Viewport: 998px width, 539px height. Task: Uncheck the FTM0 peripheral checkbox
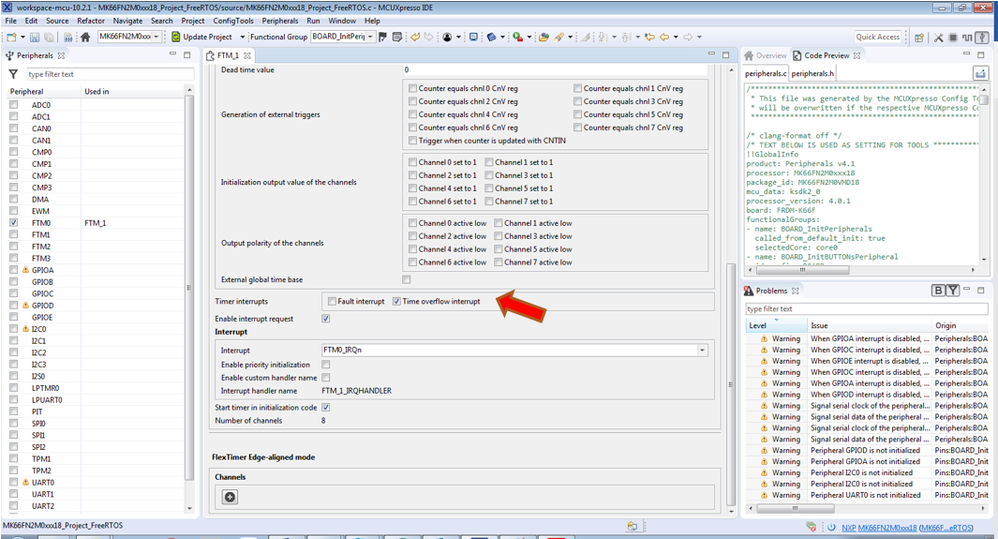pyautogui.click(x=13, y=223)
